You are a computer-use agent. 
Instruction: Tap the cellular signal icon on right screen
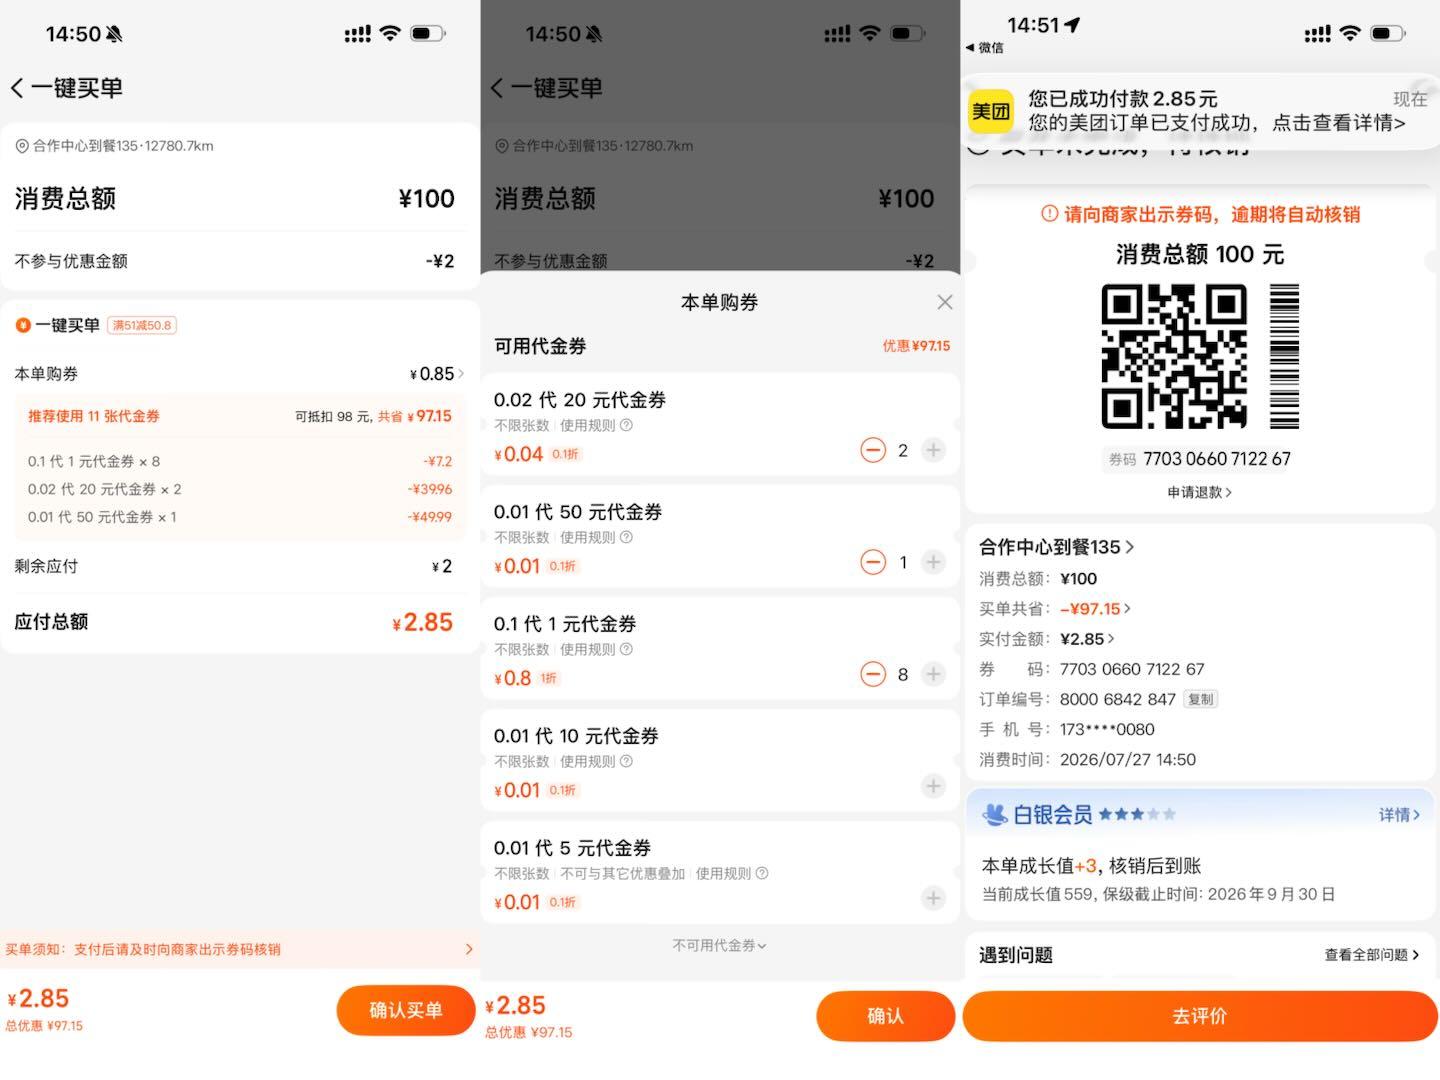[x=1318, y=34]
